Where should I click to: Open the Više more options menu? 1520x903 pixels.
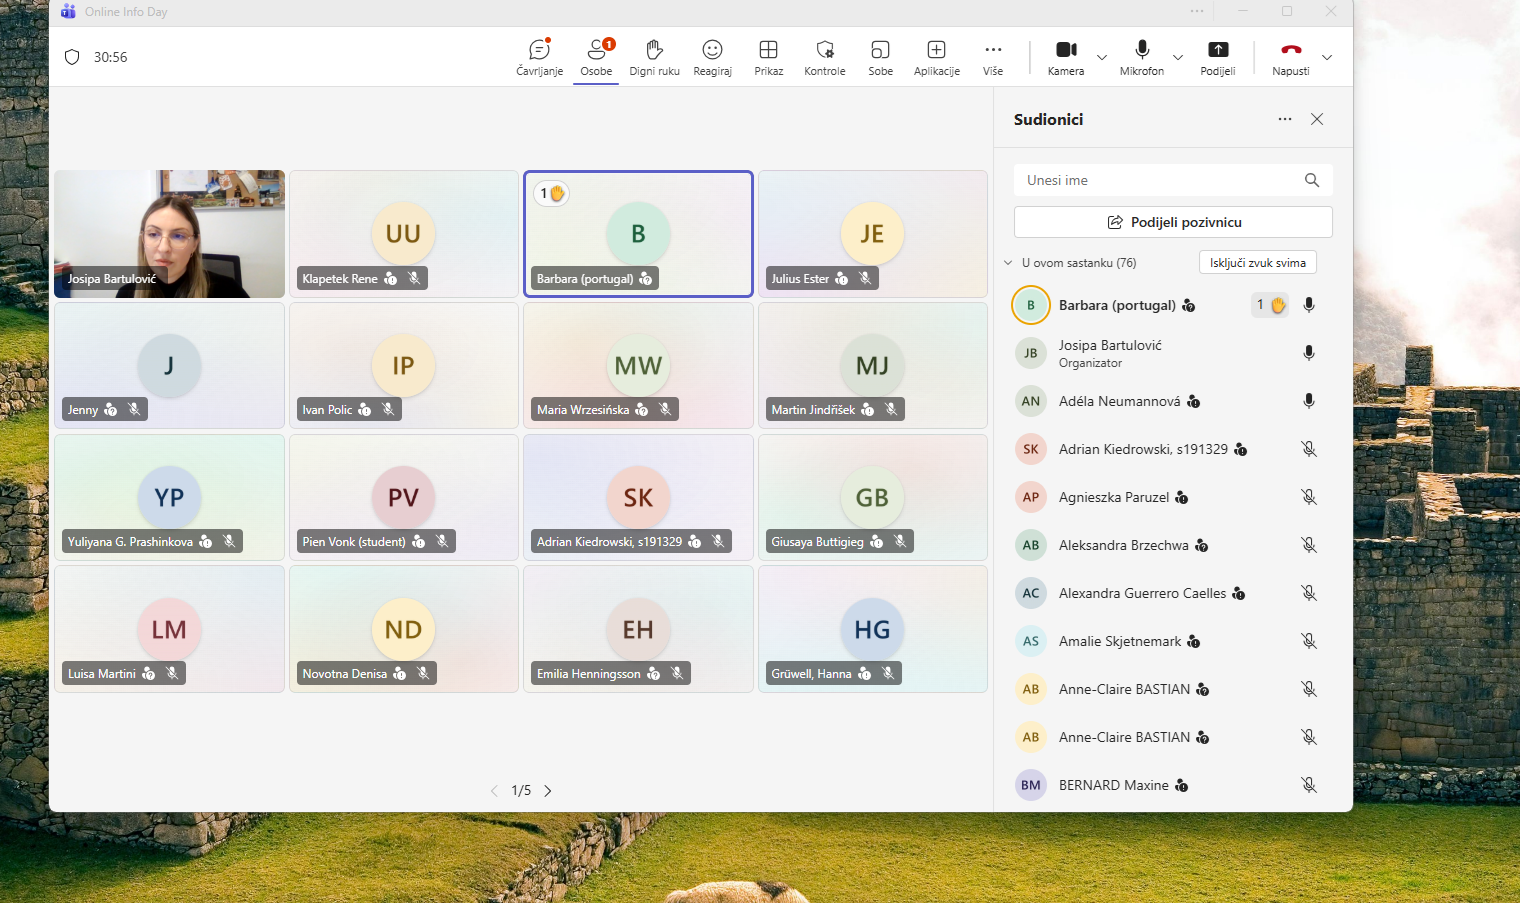click(x=992, y=57)
